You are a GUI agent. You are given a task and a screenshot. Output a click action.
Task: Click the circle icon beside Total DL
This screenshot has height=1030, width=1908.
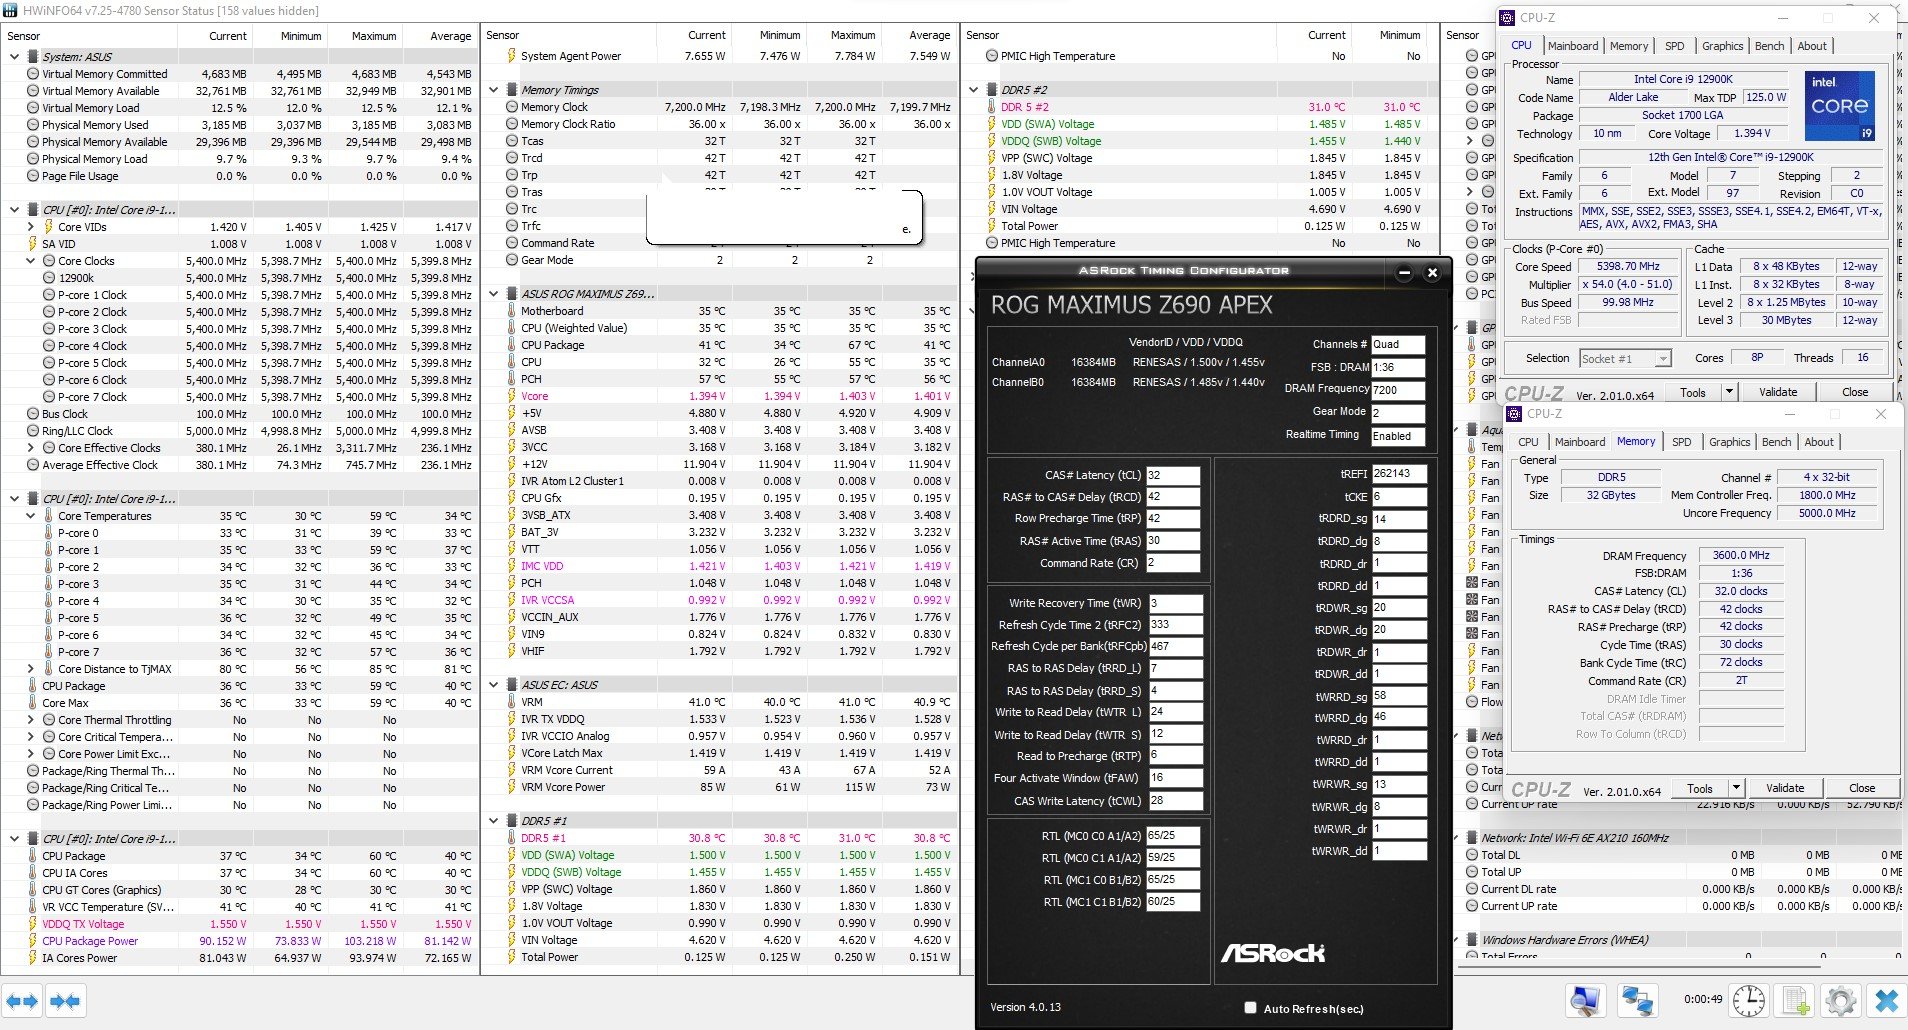click(1472, 855)
